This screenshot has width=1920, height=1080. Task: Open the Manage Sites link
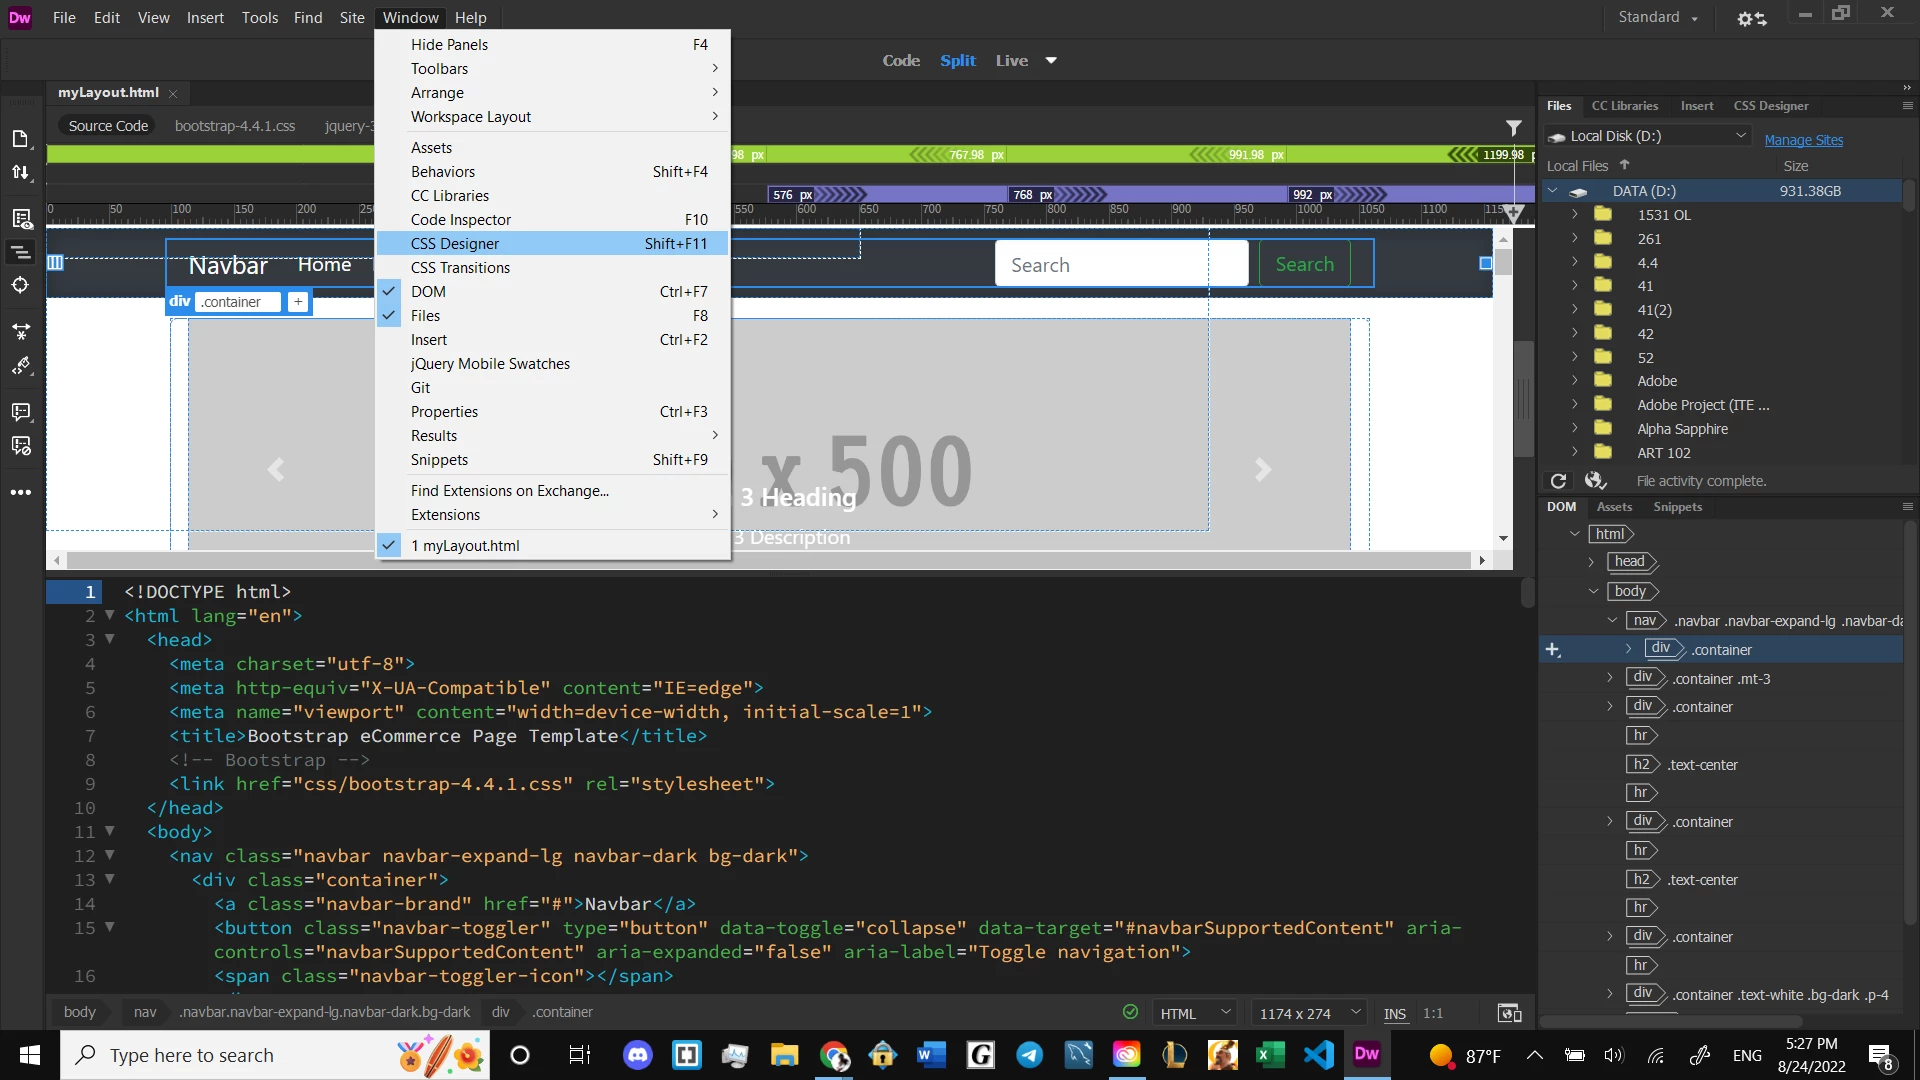click(1803, 140)
